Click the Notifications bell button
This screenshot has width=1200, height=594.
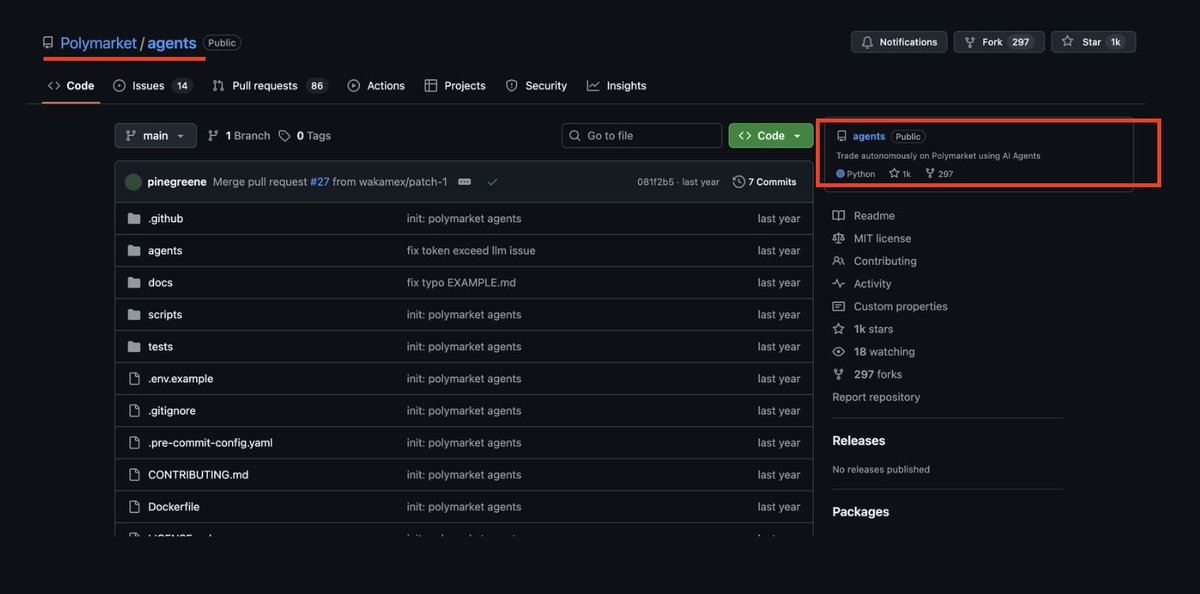[898, 42]
